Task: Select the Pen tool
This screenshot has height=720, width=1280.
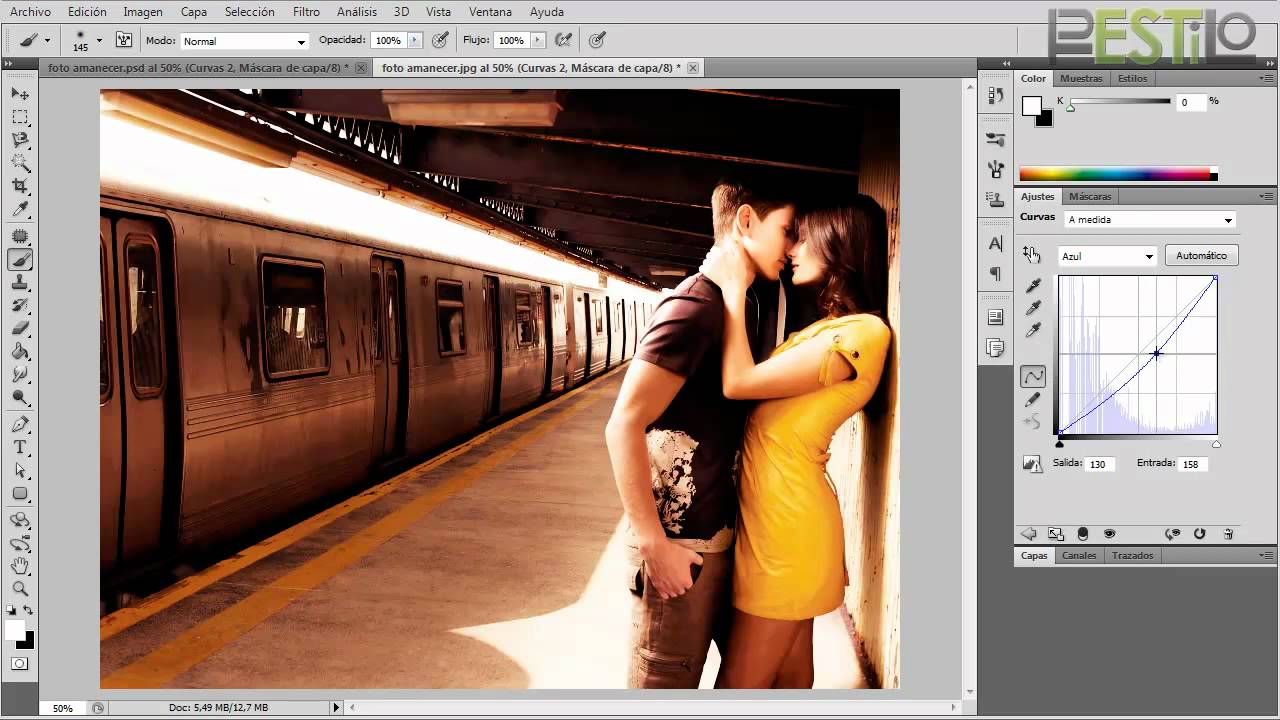Action: (20, 424)
